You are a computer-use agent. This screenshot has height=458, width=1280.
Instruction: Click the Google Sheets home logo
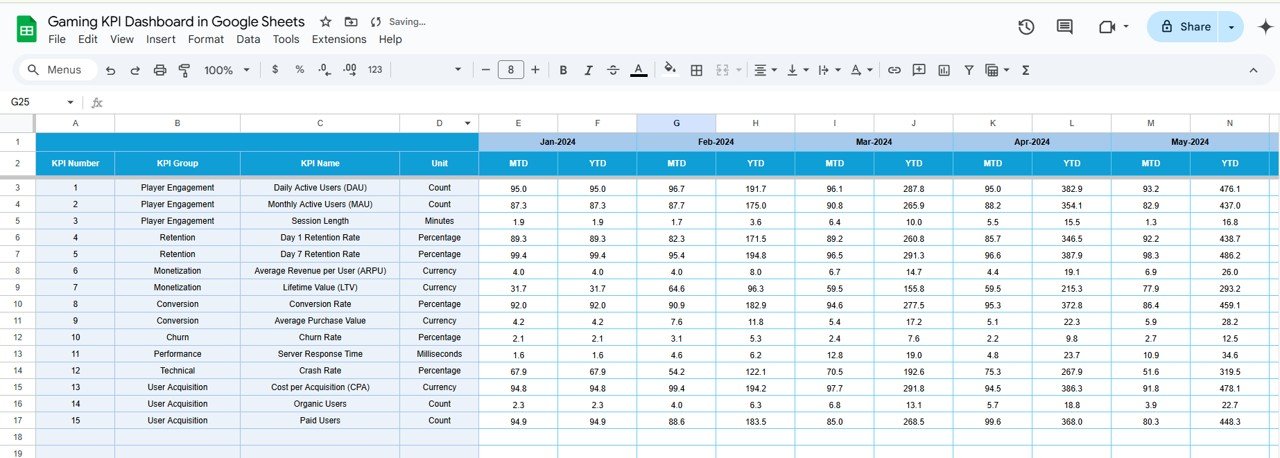(x=27, y=30)
